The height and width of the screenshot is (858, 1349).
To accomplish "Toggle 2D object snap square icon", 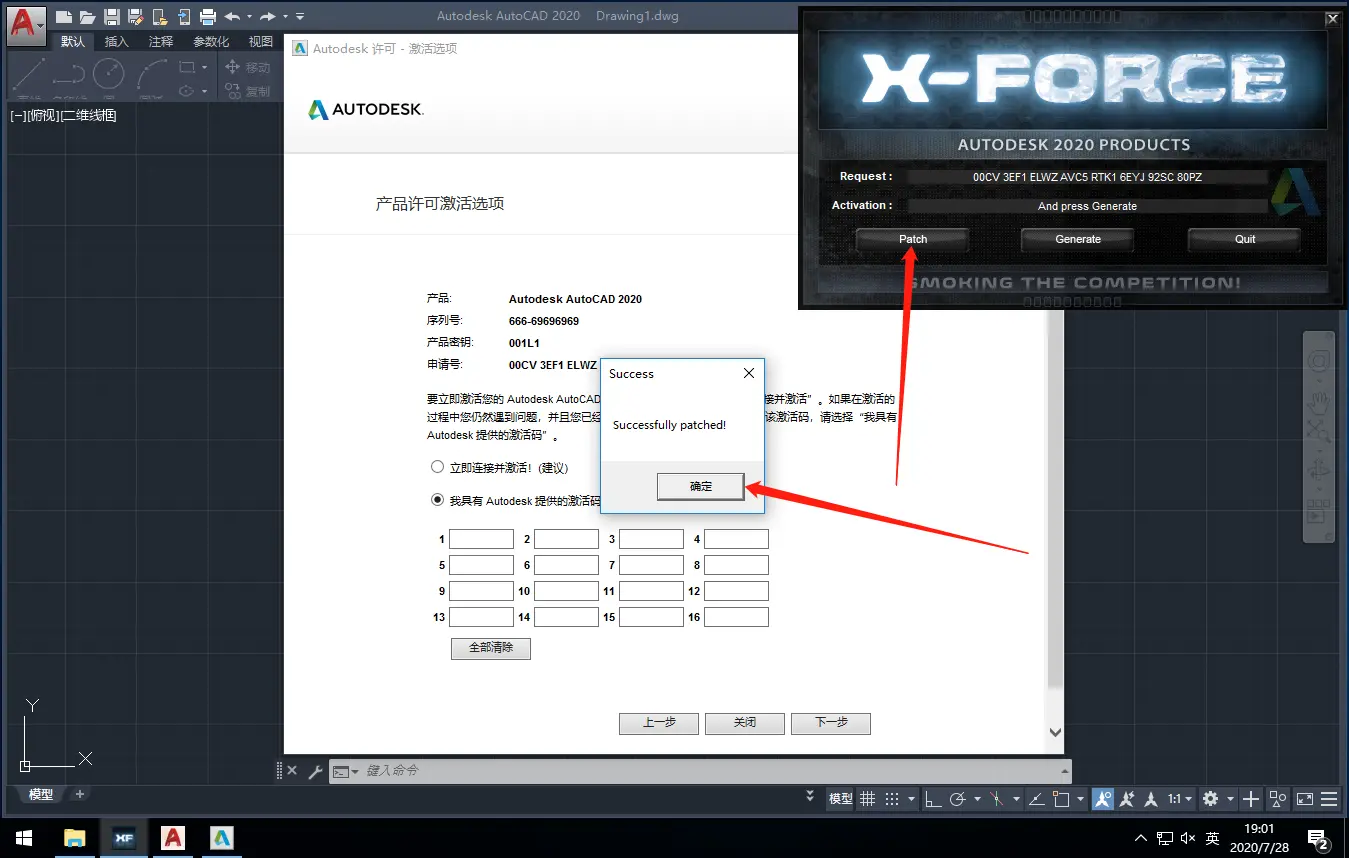I will [1061, 799].
